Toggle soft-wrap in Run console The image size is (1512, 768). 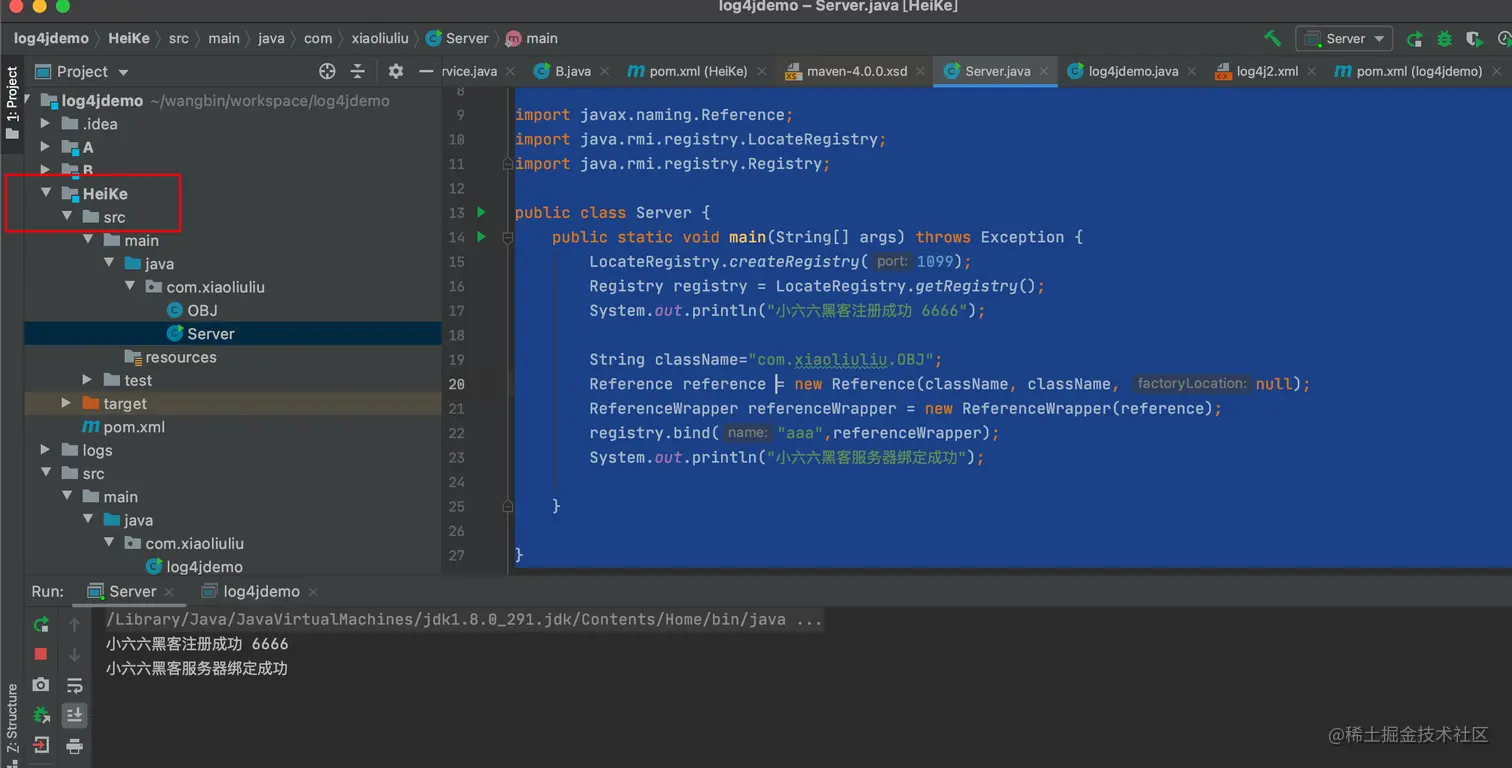point(75,685)
